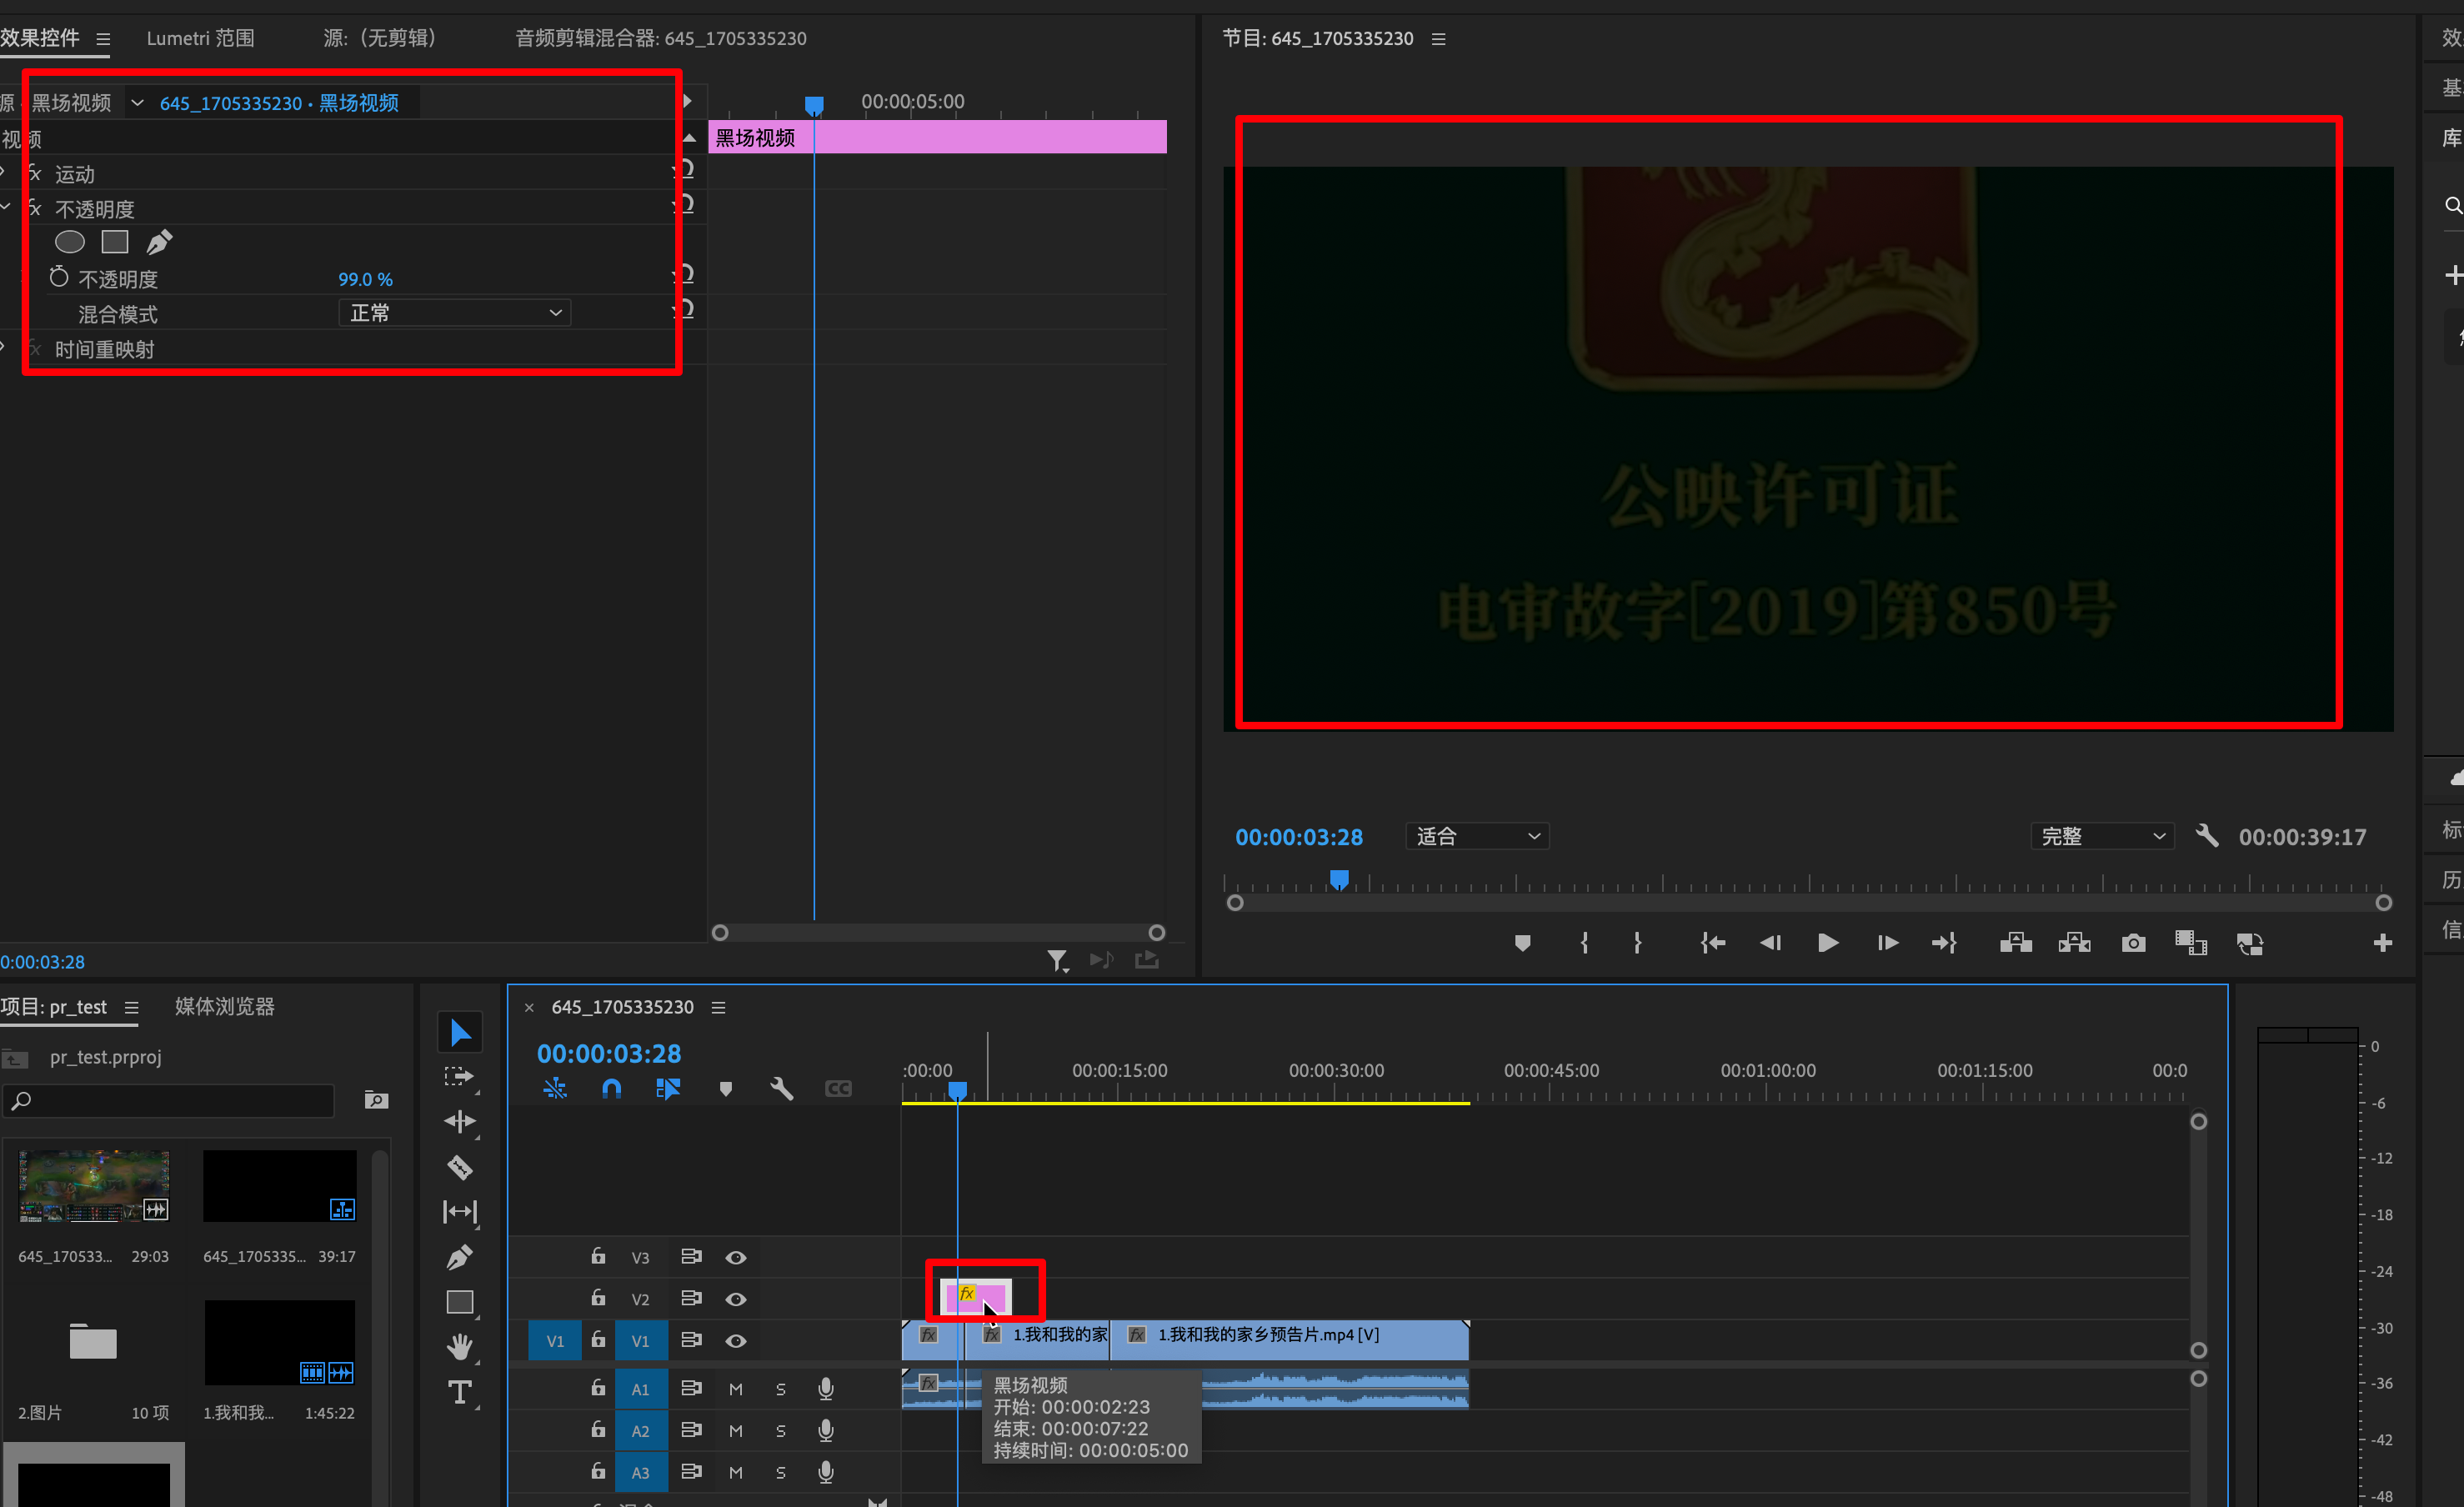Viewport: 2464px width, 1507px height.
Task: Switch to 媒体浏览器 tab
Action: pyautogui.click(x=225, y=1006)
